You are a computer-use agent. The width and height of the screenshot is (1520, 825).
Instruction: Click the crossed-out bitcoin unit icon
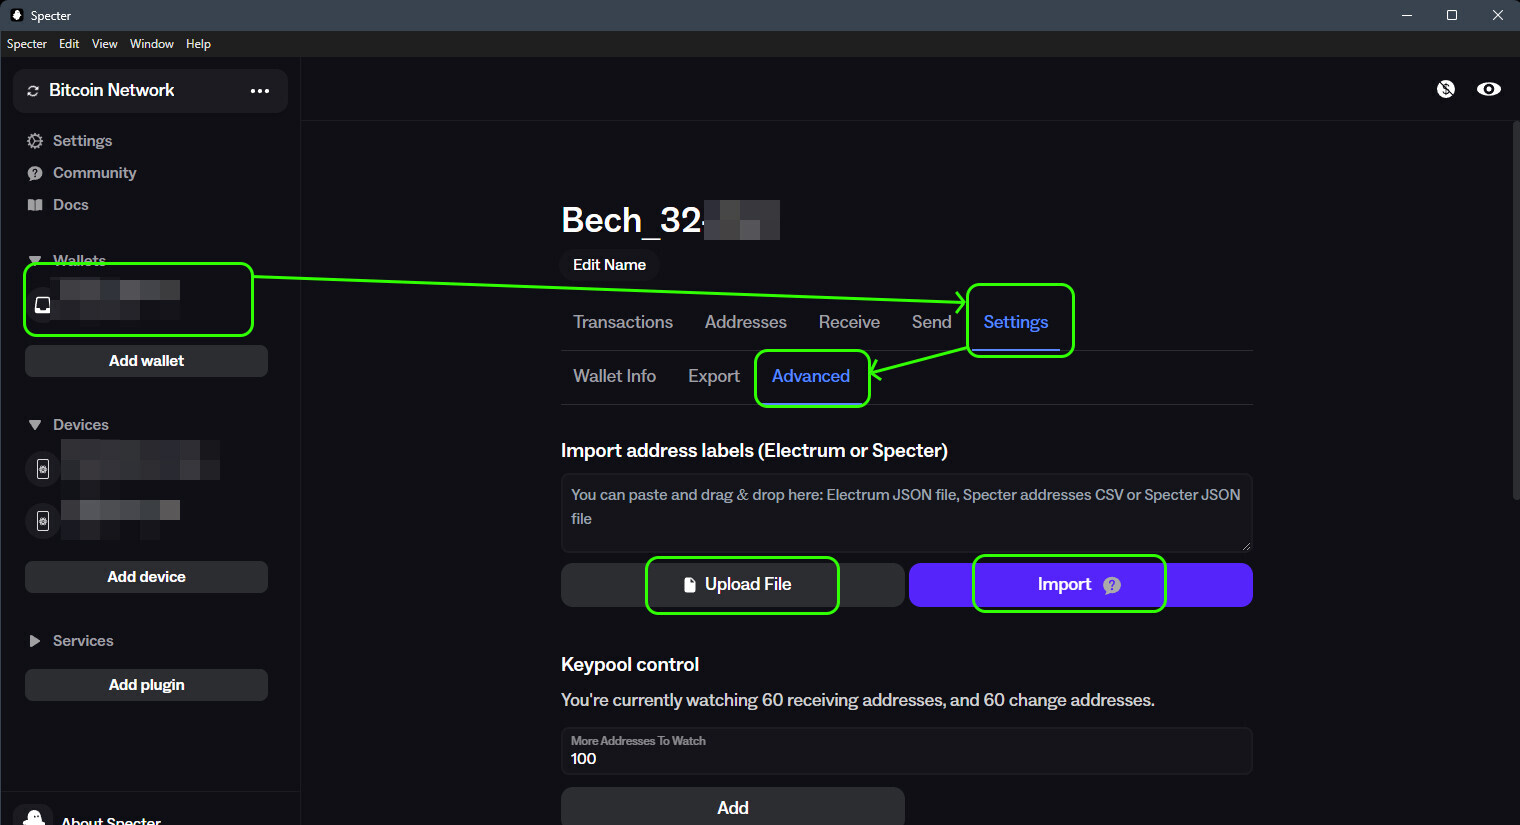pos(1446,89)
